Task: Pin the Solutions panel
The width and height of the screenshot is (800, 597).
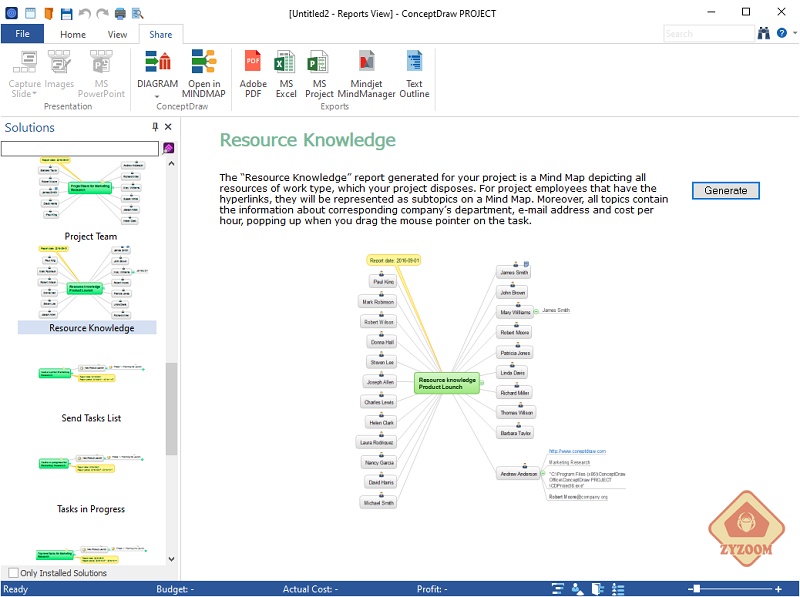Action: tap(155, 127)
